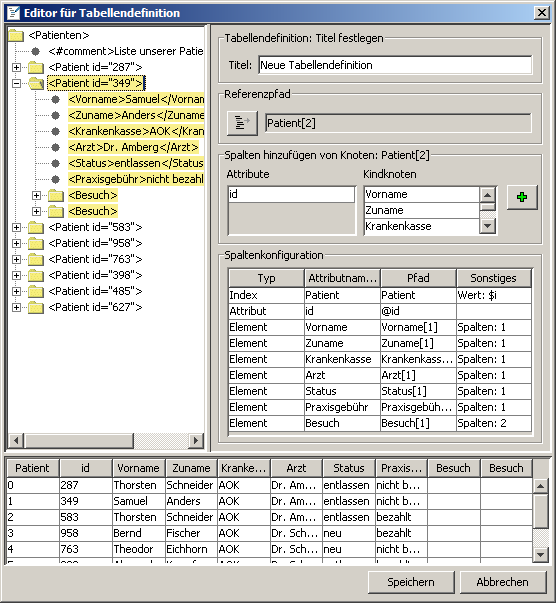556x603 pixels.
Task: Click preview cell Samuel
Action: click(x=138, y=501)
